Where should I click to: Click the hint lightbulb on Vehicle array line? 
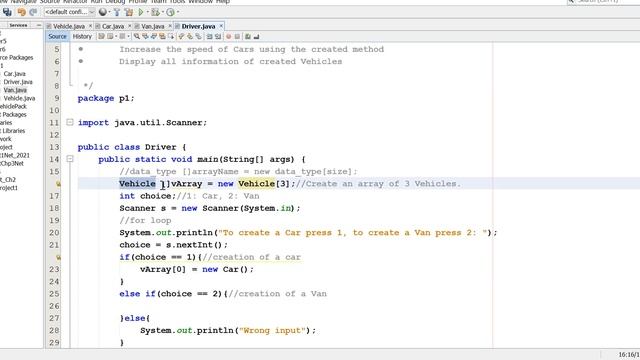pyautogui.click(x=58, y=184)
